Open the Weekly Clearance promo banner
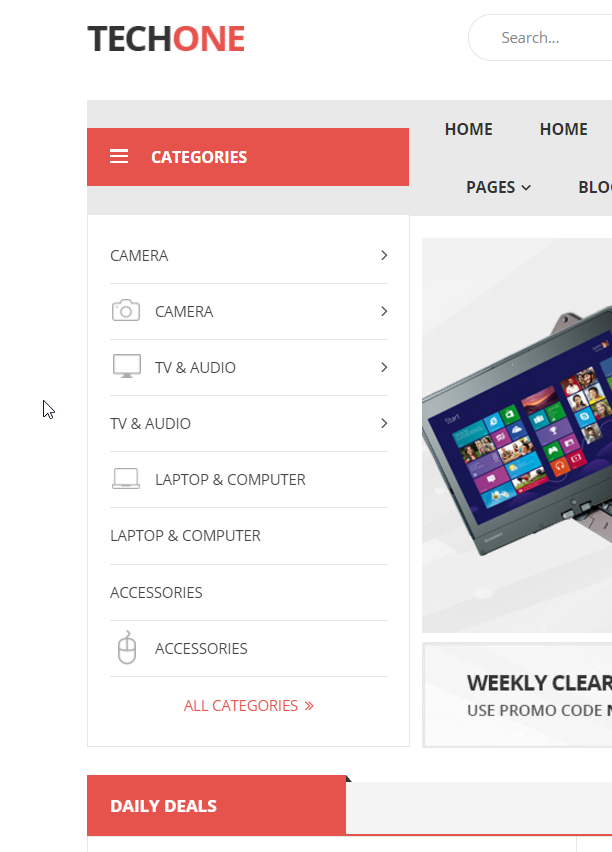The width and height of the screenshot is (612, 852). (517, 695)
